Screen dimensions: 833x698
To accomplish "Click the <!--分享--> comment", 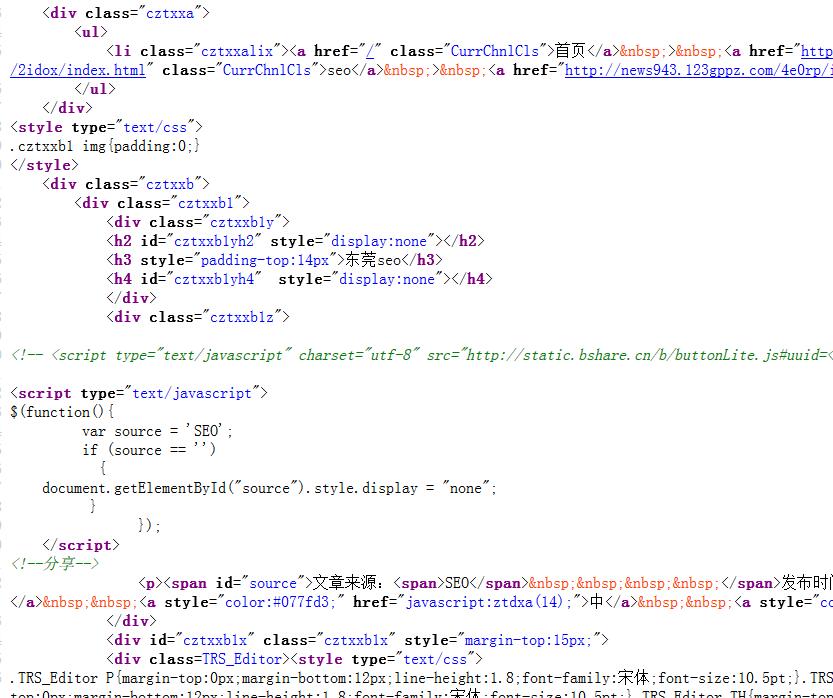I will click(54, 564).
